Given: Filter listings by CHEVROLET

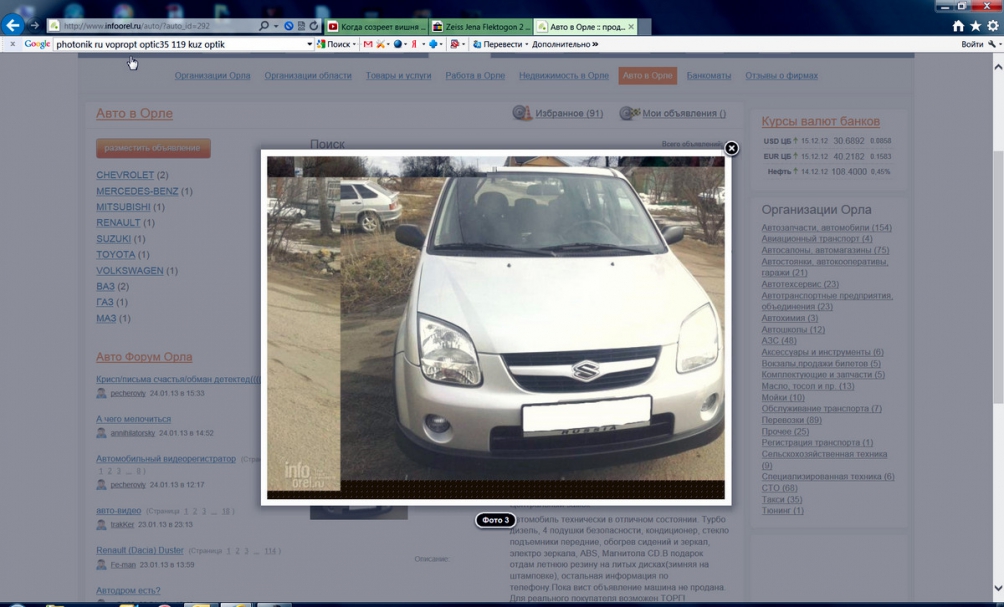Looking at the screenshot, I should (125, 175).
